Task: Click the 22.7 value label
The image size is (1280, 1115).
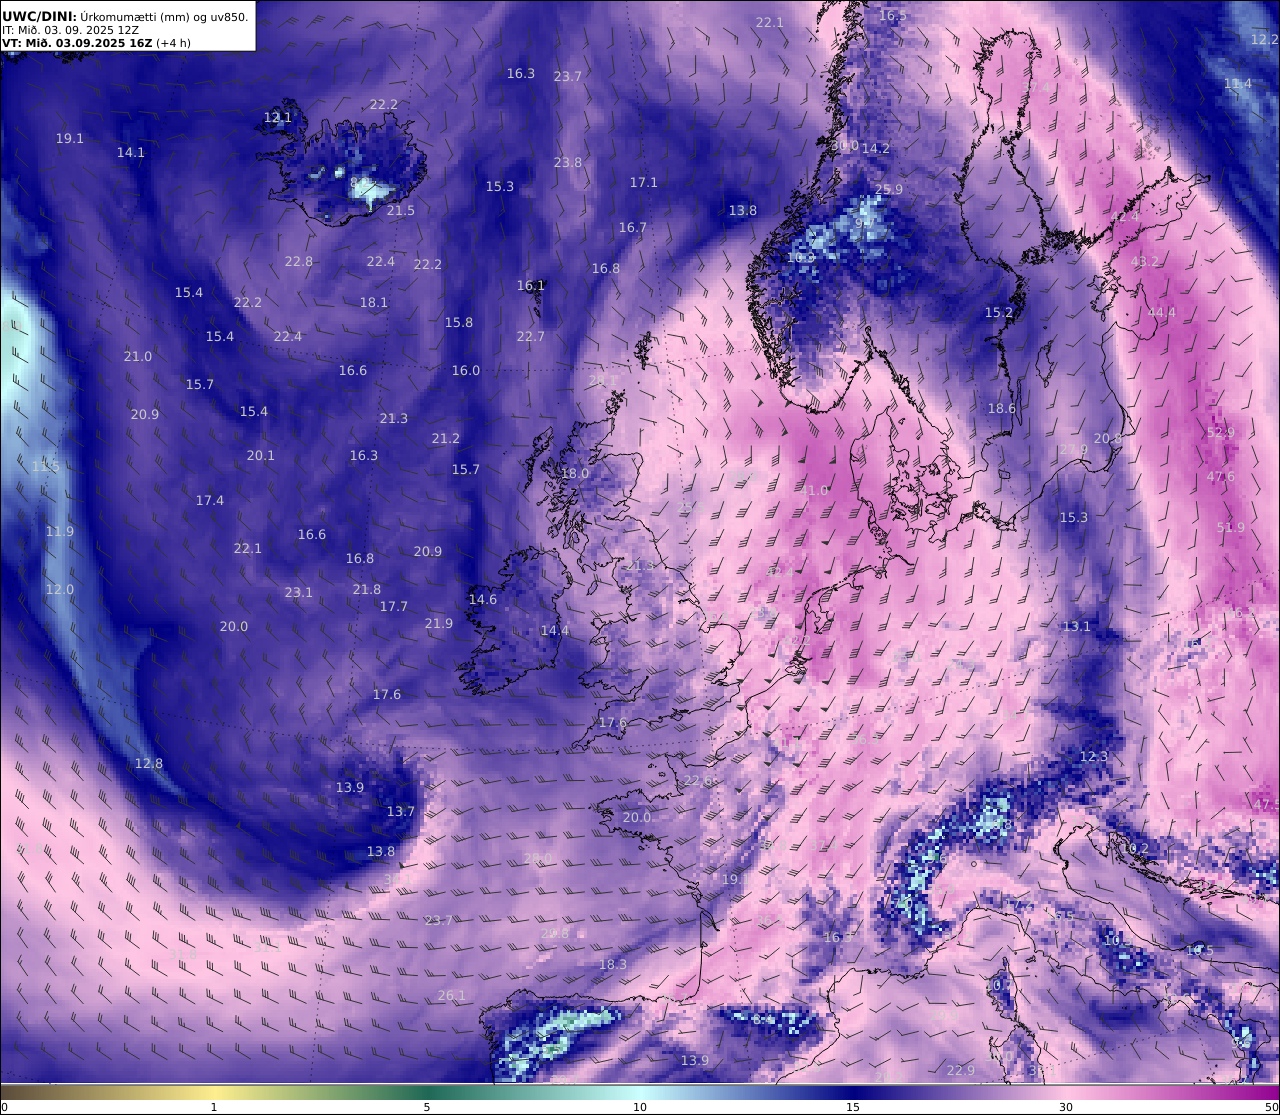Action: coord(531,337)
